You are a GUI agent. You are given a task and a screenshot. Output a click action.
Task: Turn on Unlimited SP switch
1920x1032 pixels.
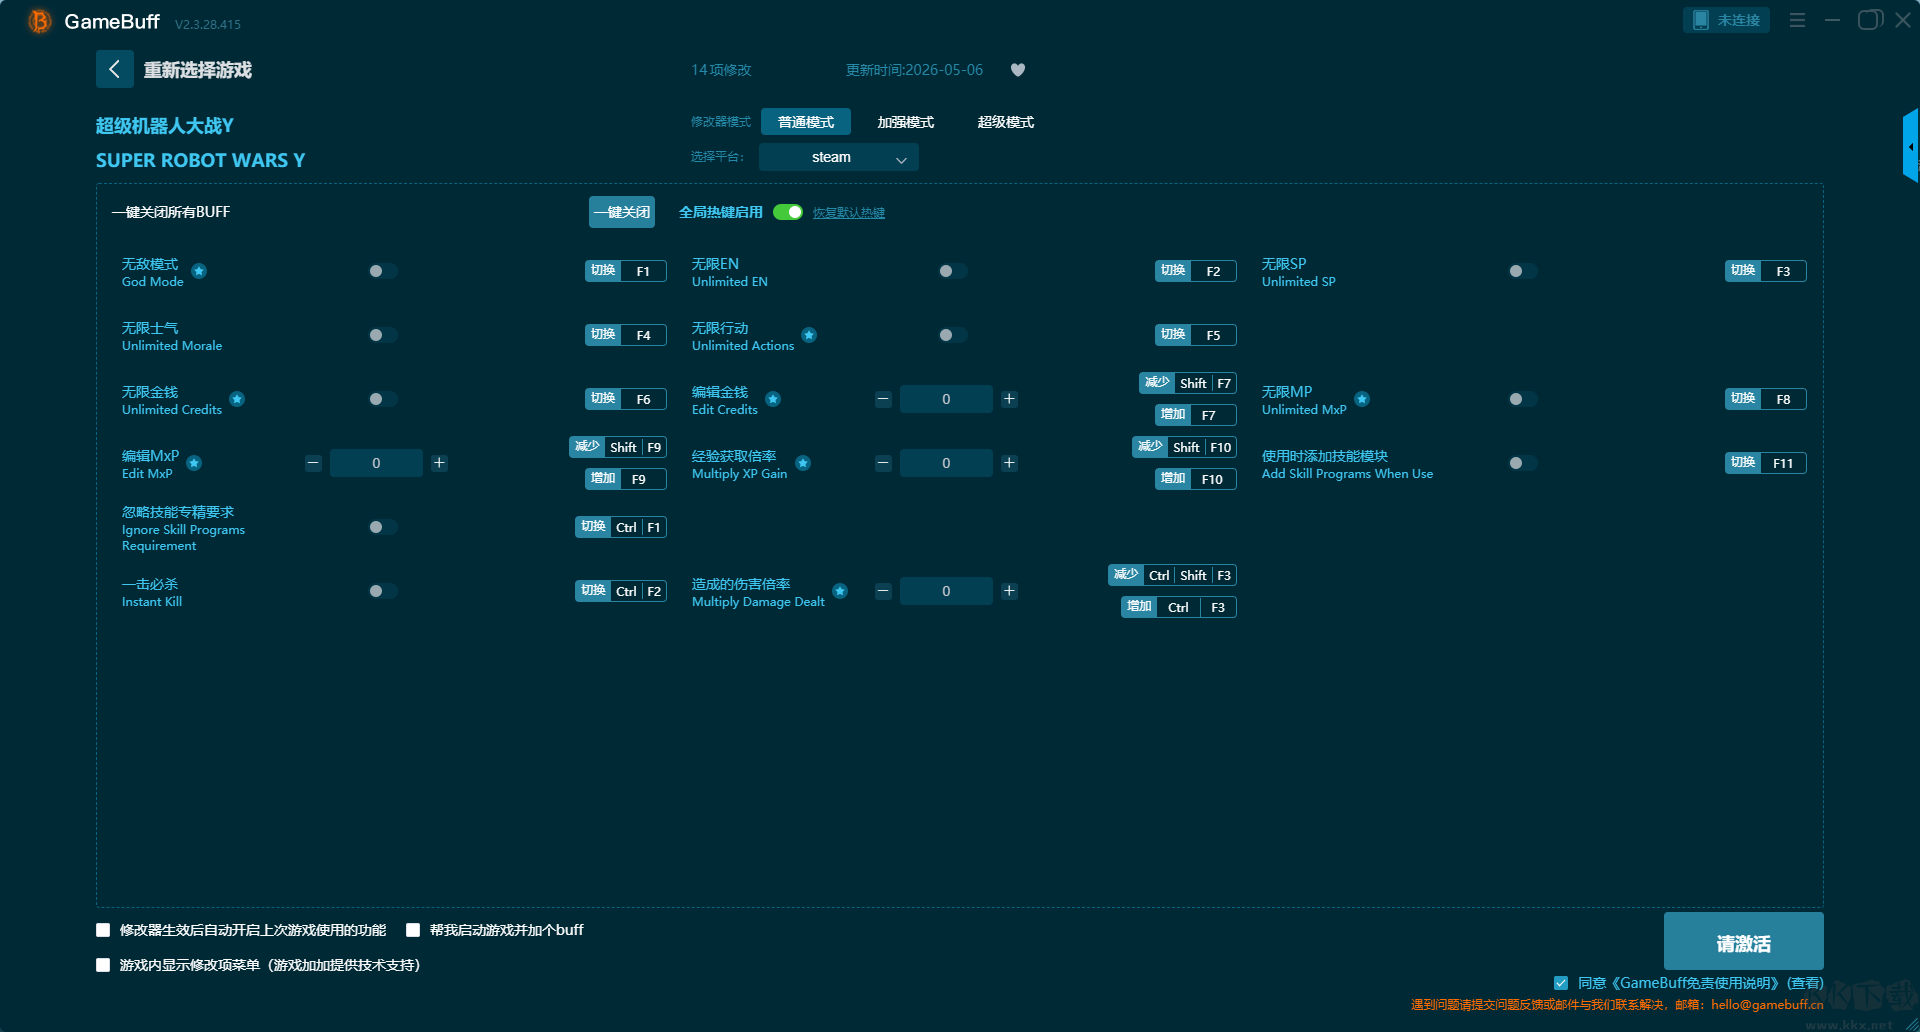[1523, 271]
